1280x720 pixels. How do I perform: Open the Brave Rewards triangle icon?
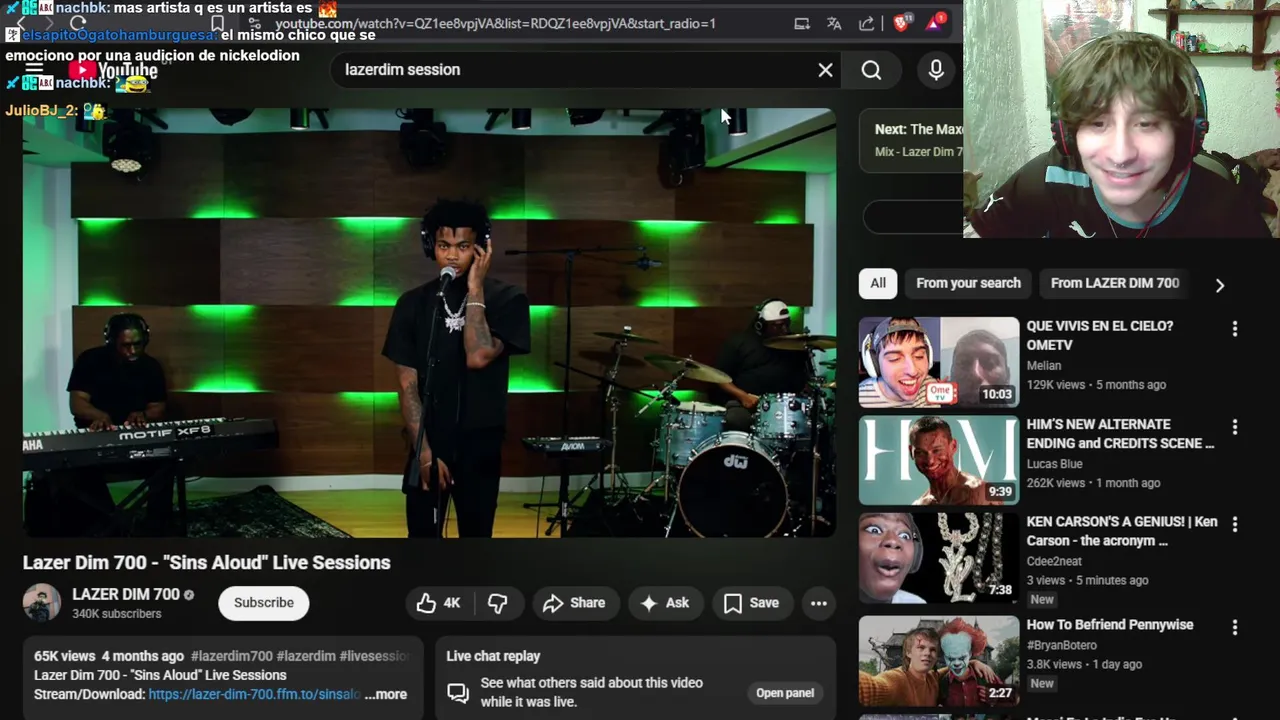click(x=936, y=23)
